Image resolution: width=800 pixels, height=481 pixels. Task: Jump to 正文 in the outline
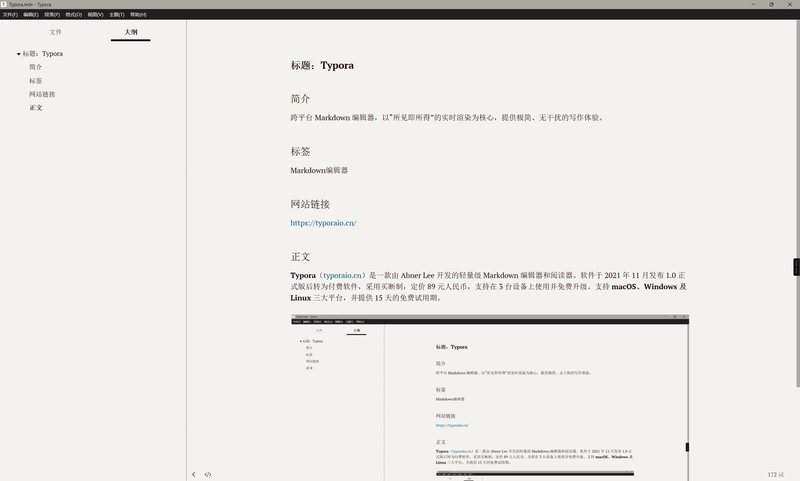[36, 108]
